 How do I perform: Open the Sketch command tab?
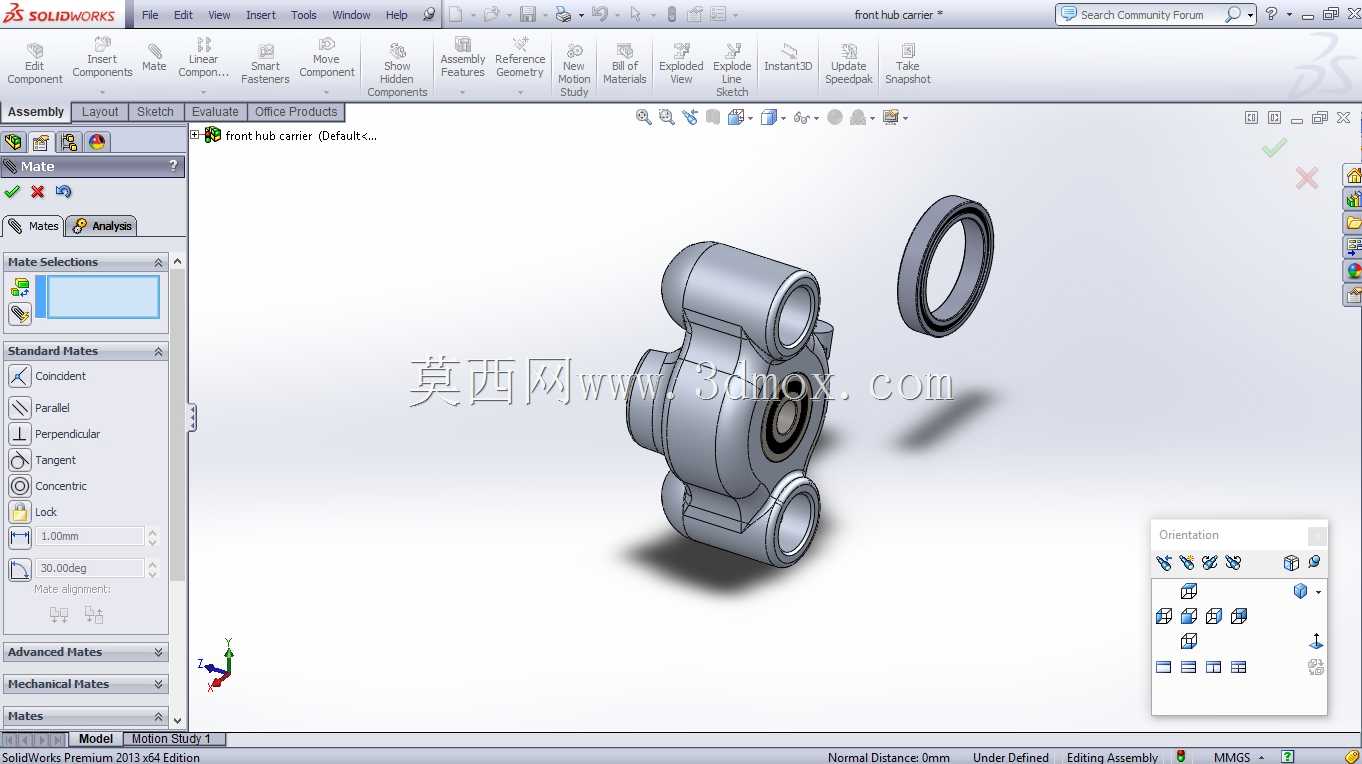[x=155, y=112]
